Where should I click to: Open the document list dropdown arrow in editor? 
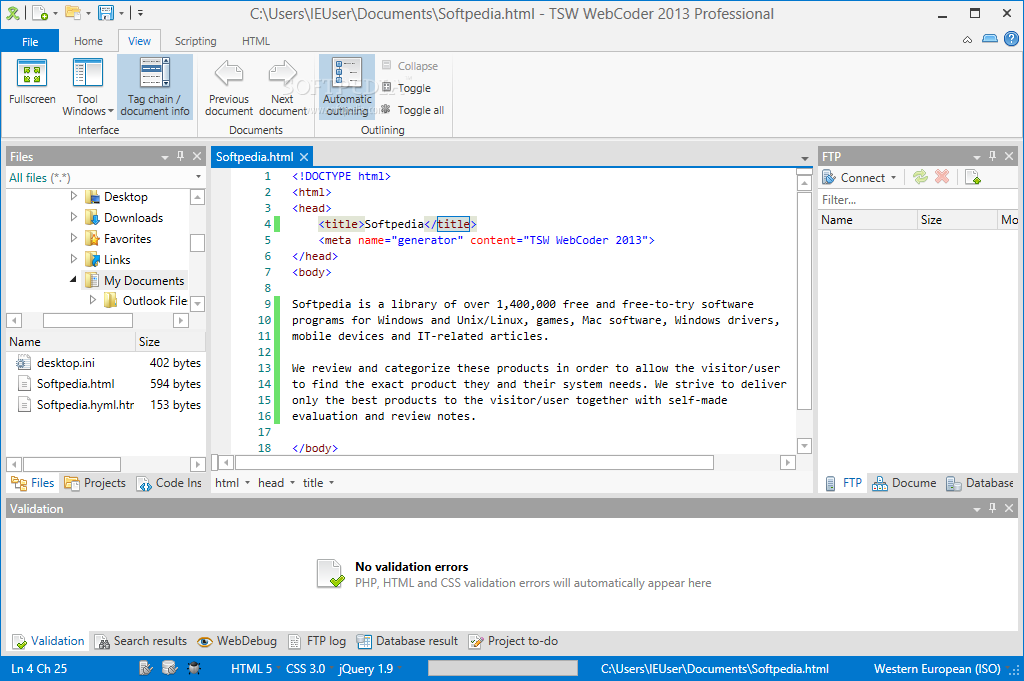[805, 159]
